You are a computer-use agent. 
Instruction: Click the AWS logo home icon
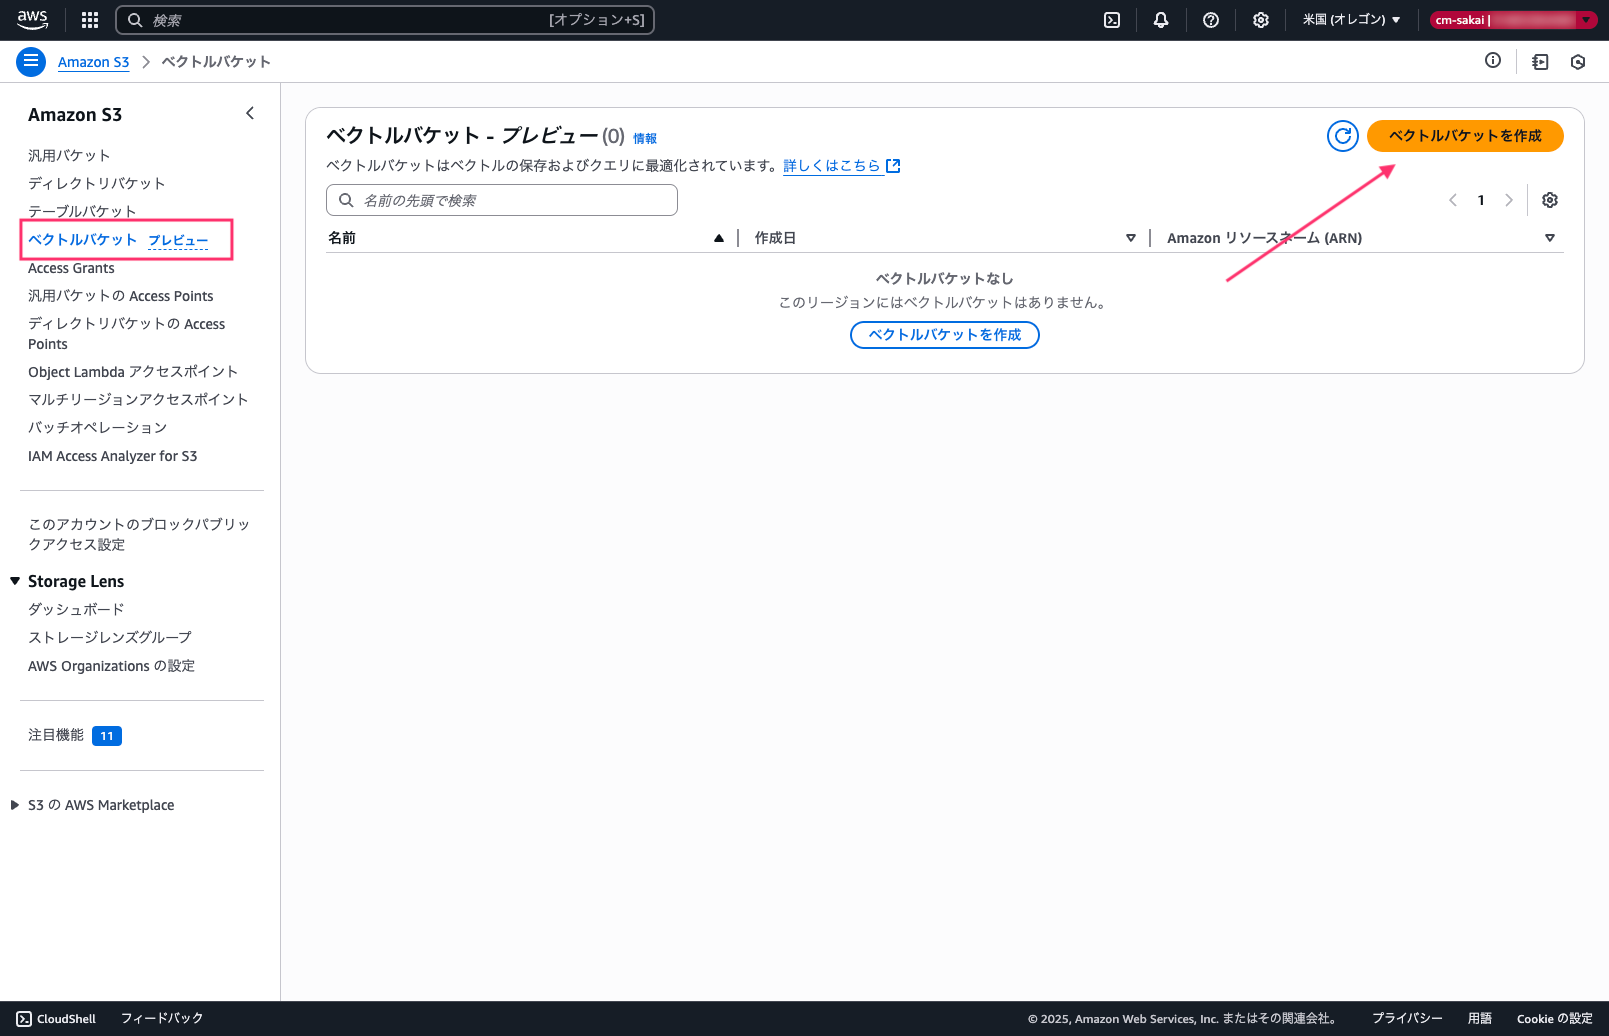(x=32, y=20)
